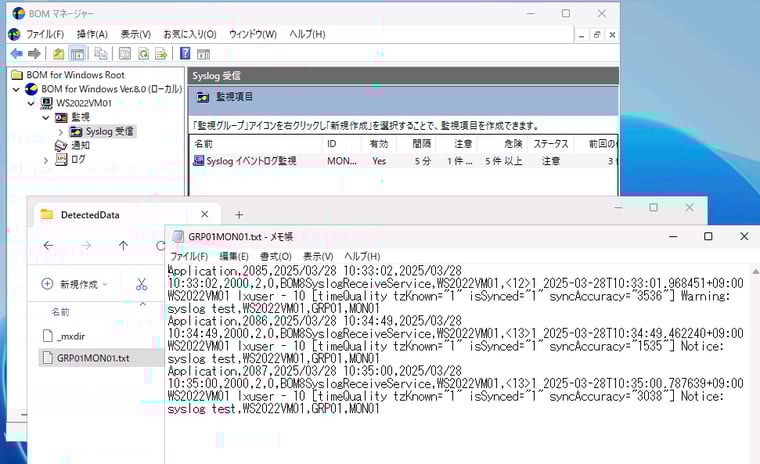Open help with the blue question mark icon
Viewport: 760px width, 464px height.
pos(185,53)
